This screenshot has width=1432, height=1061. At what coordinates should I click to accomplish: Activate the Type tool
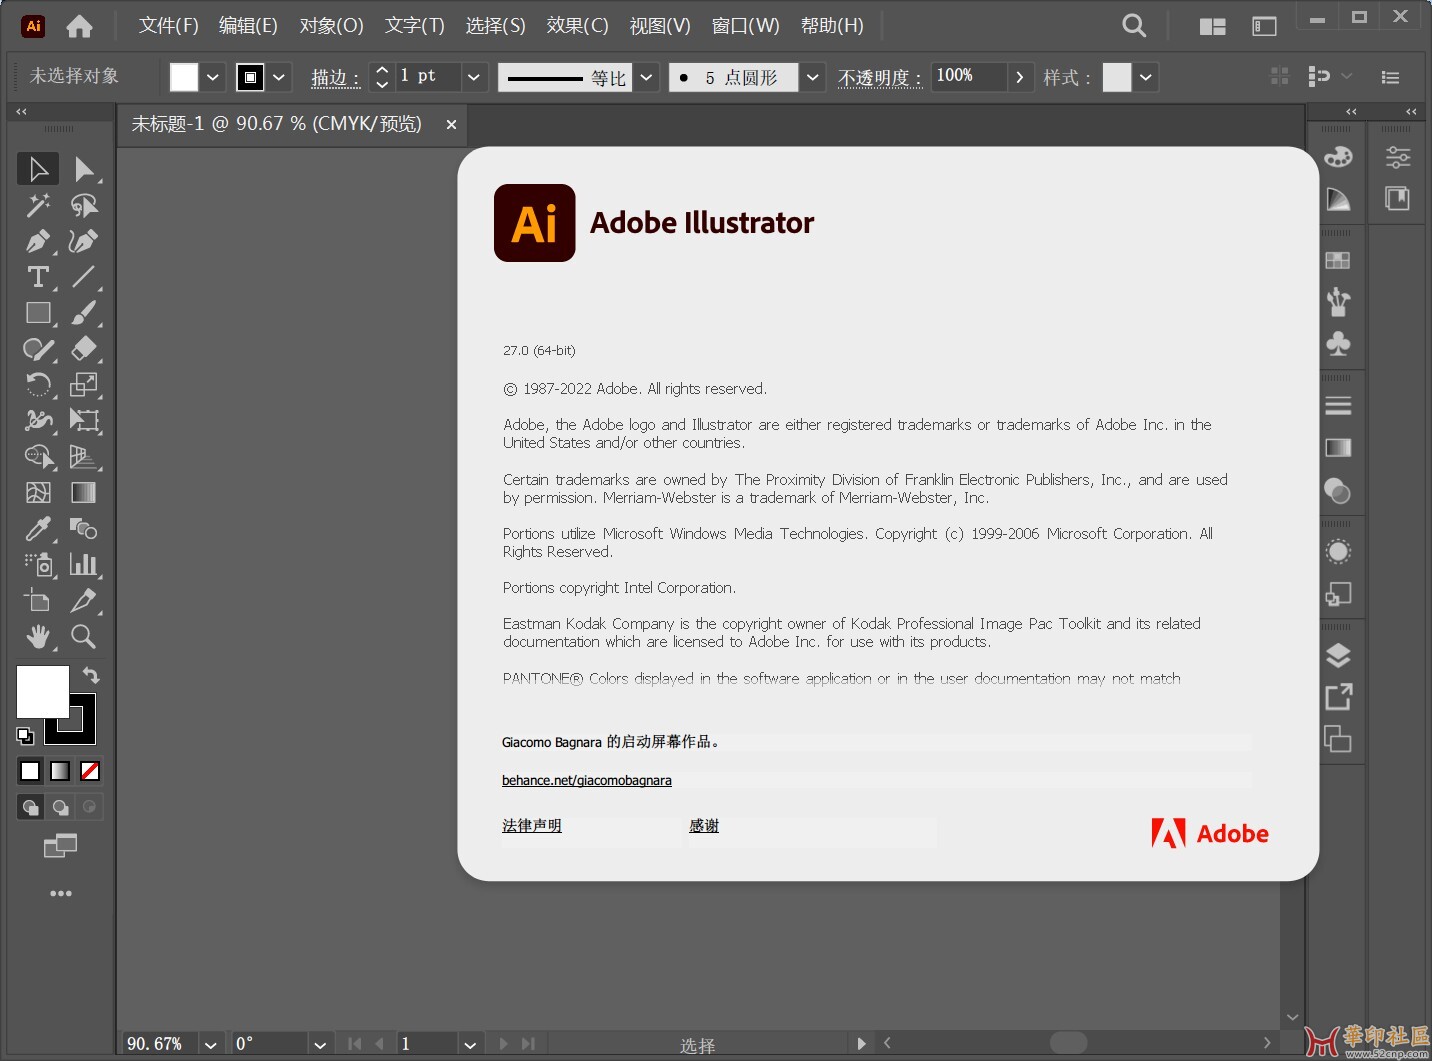(38, 277)
